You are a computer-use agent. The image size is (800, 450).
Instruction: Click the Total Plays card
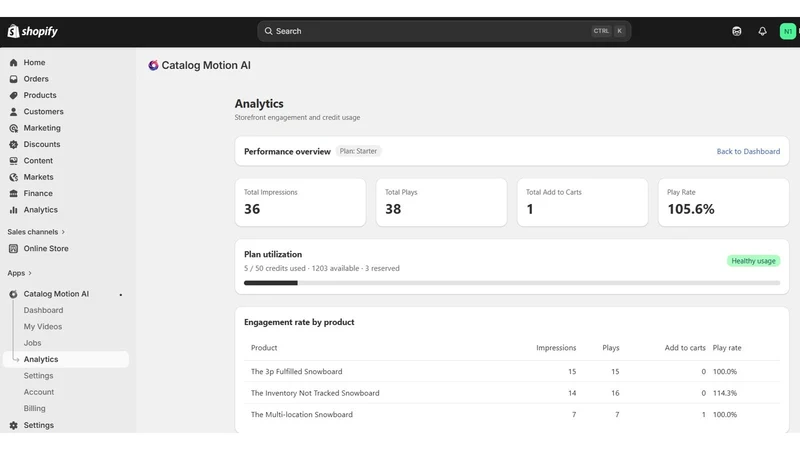pyautogui.click(x=441, y=202)
